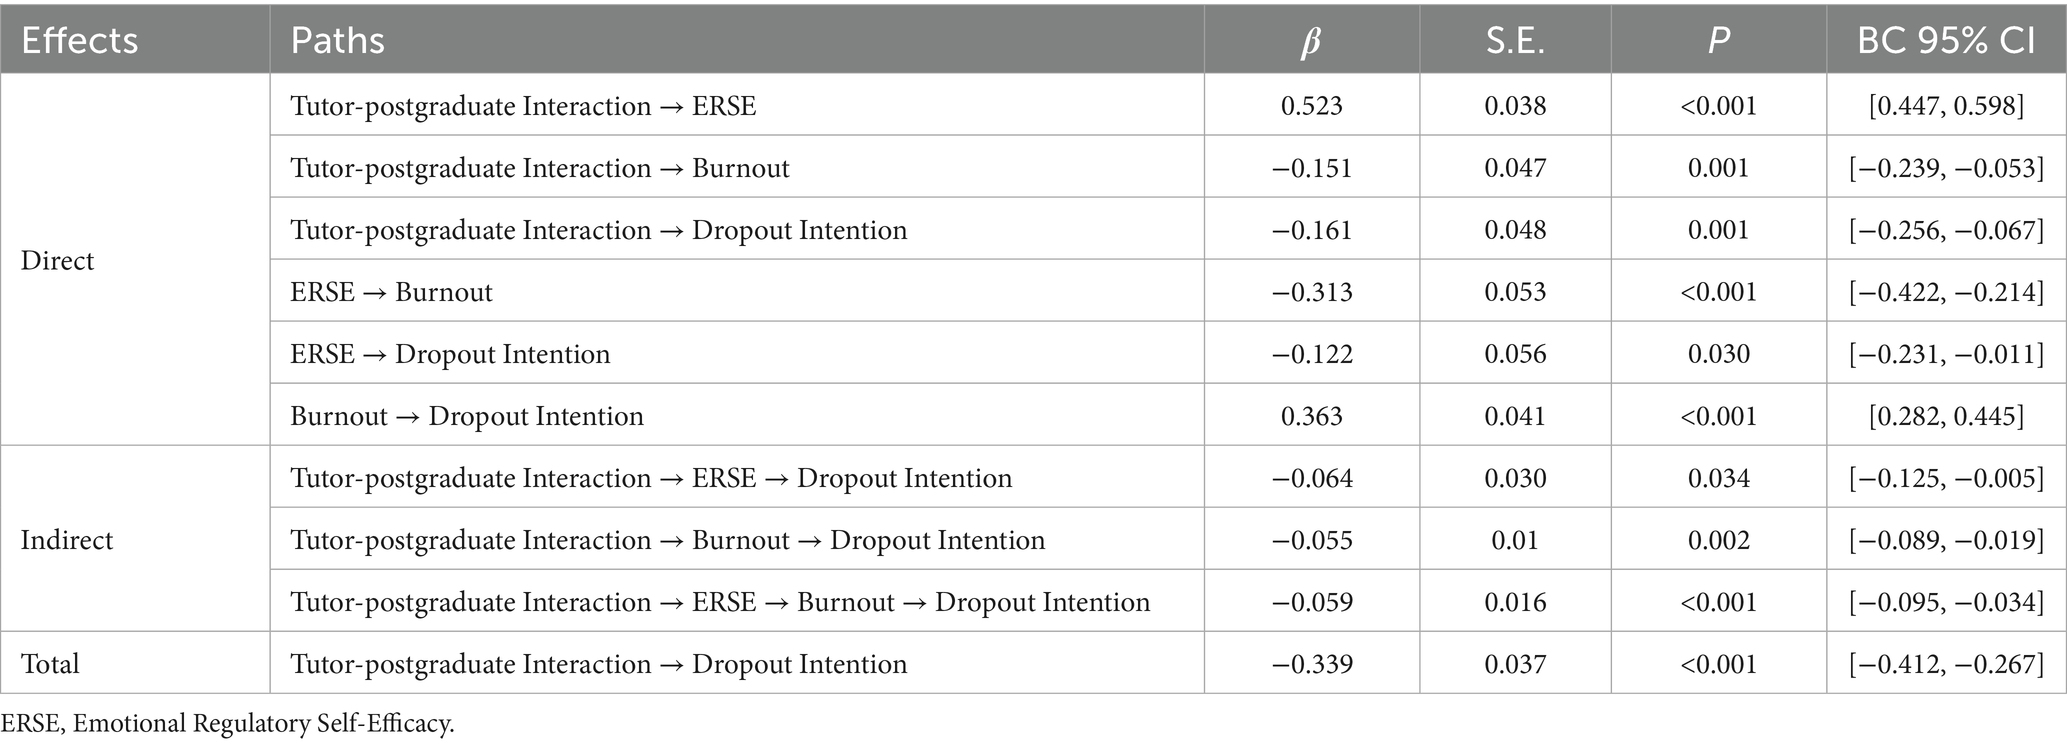Select the total effect value −0.339
Image resolution: width=2067 pixels, height=745 pixels.
click(1311, 664)
